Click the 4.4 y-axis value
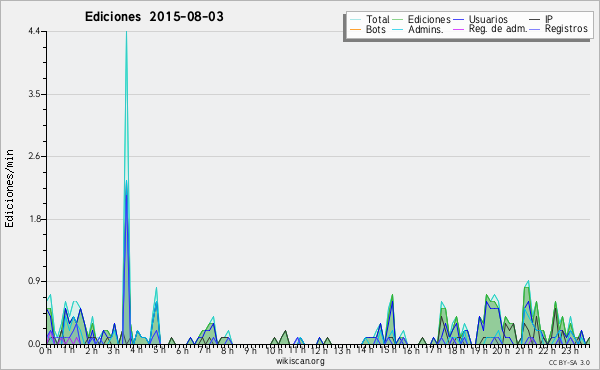Viewport: 600px width, 370px height. (34, 31)
